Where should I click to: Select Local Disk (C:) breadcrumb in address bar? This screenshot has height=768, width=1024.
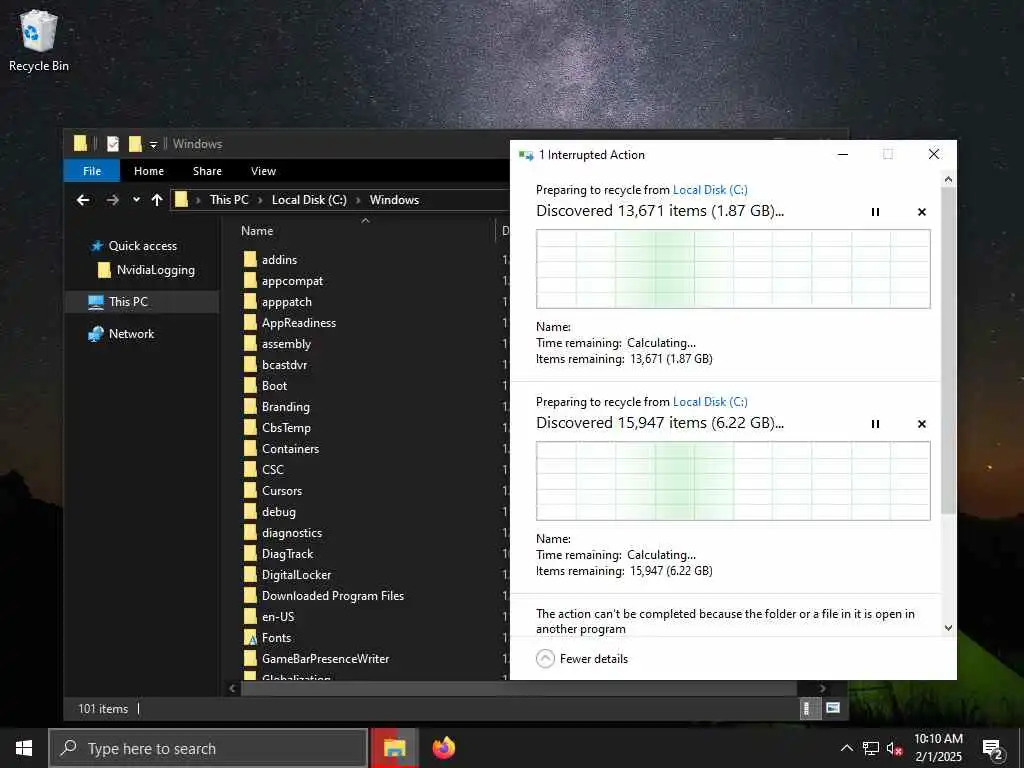click(x=309, y=200)
